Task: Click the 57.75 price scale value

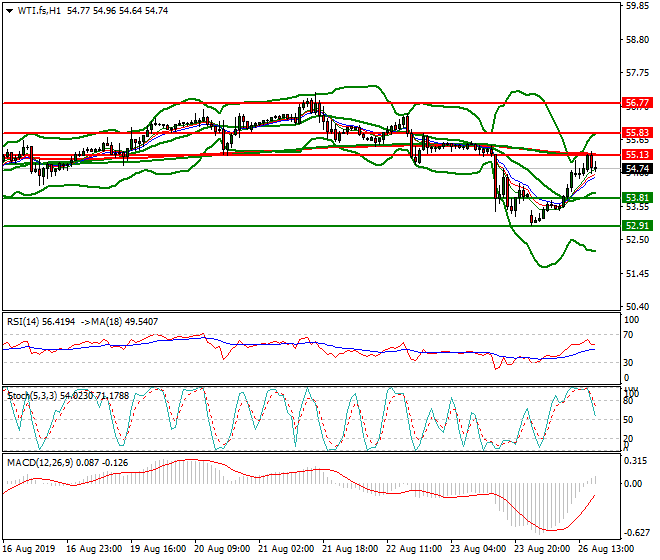Action: [637, 73]
